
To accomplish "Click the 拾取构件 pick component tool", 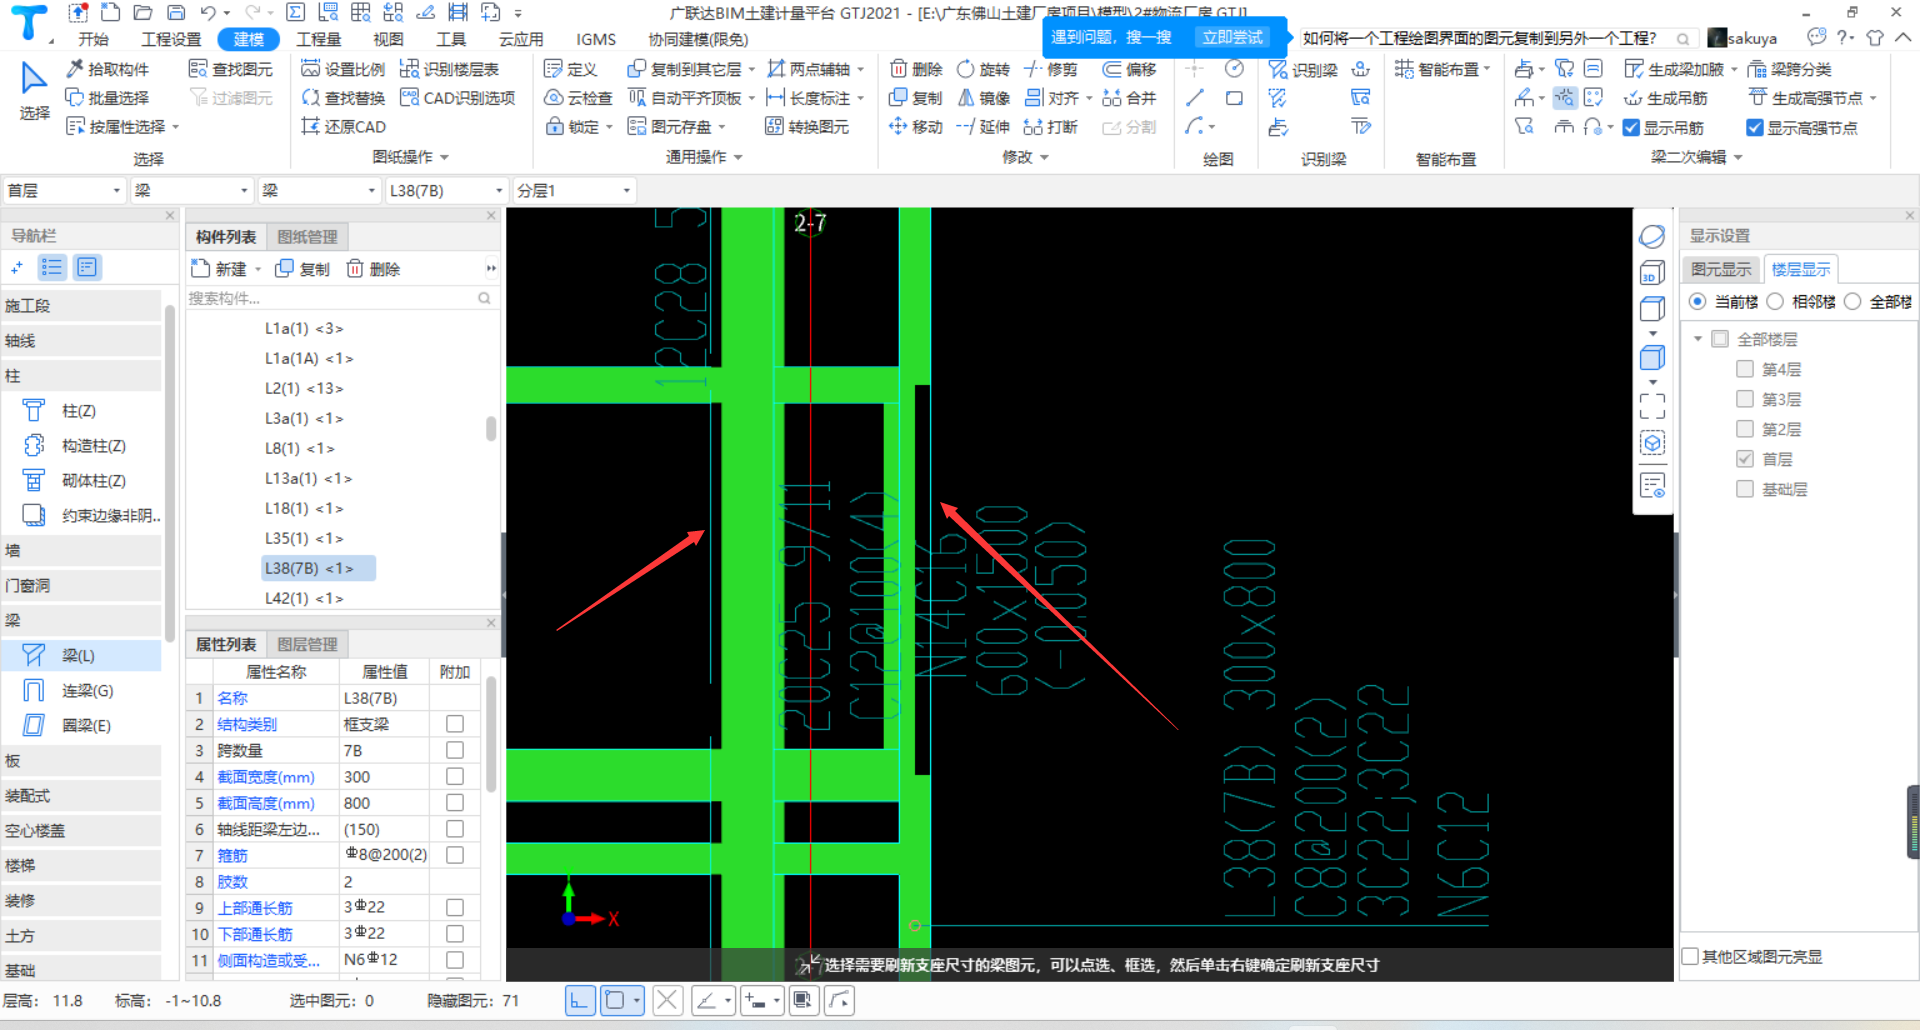I will 107,69.
